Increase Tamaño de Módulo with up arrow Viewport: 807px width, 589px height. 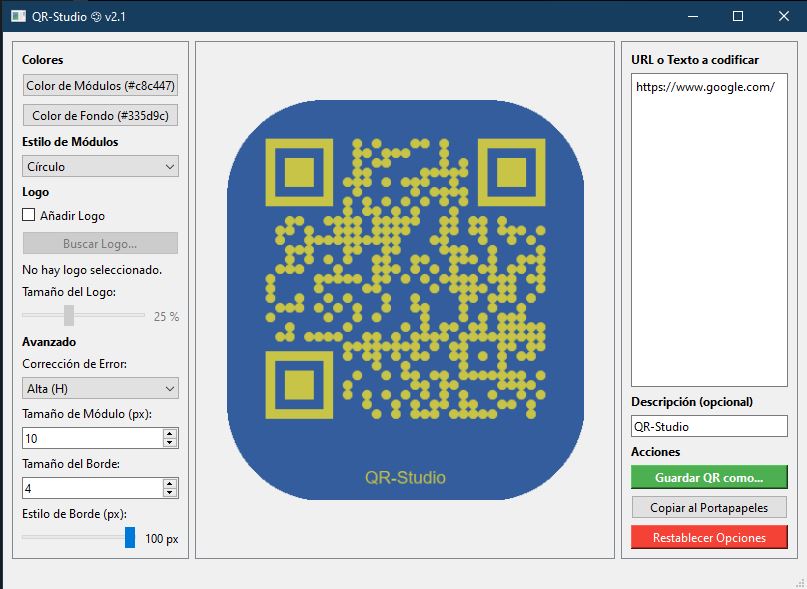pos(170,434)
